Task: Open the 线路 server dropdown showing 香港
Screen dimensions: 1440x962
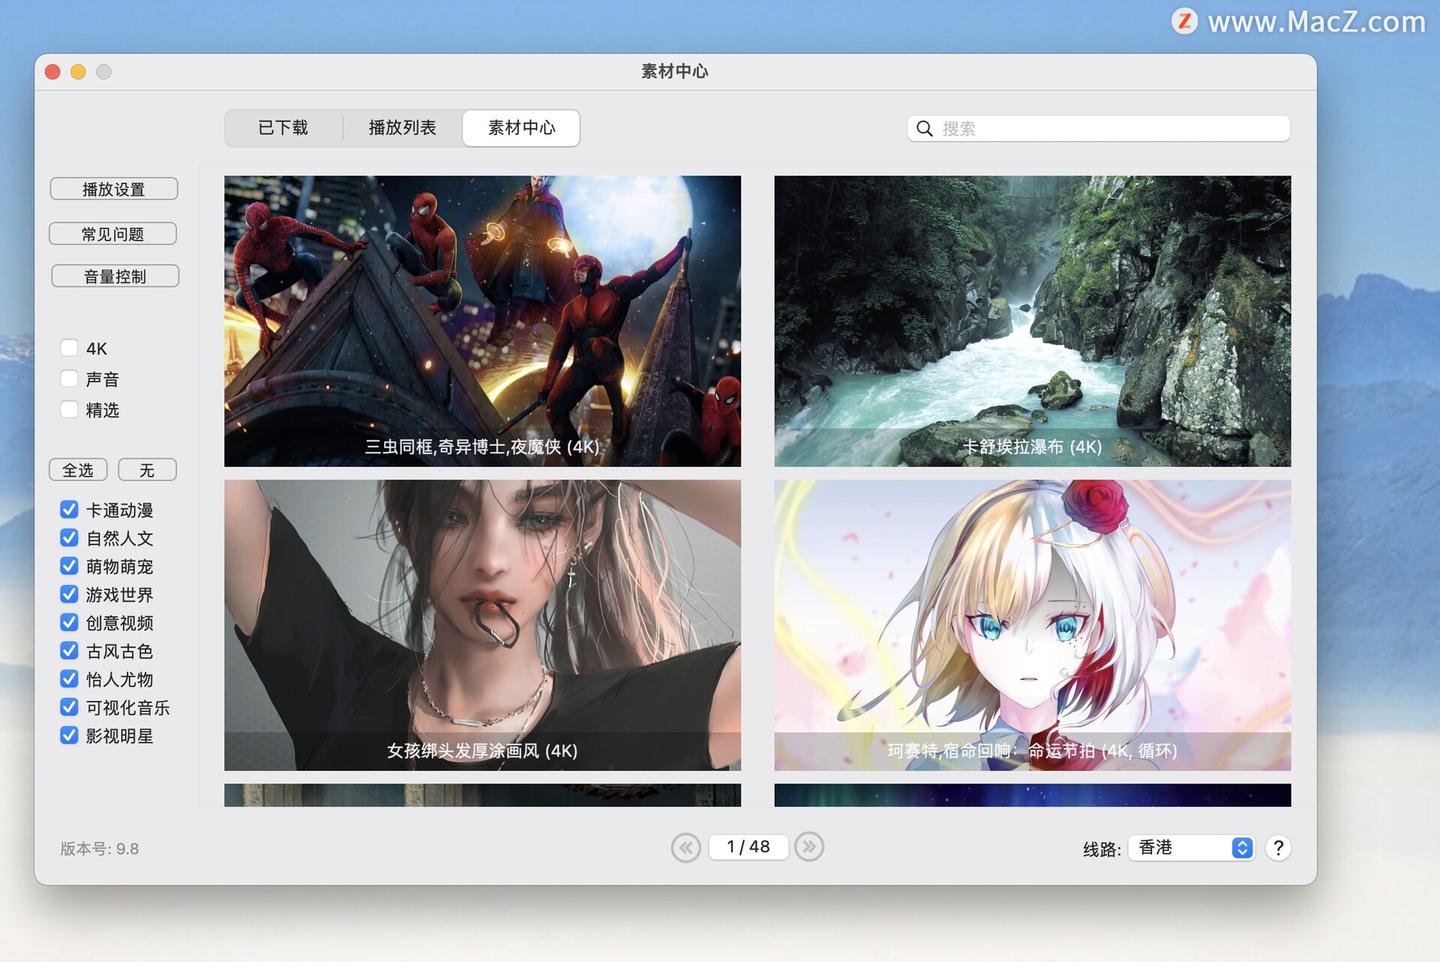Action: (1191, 848)
